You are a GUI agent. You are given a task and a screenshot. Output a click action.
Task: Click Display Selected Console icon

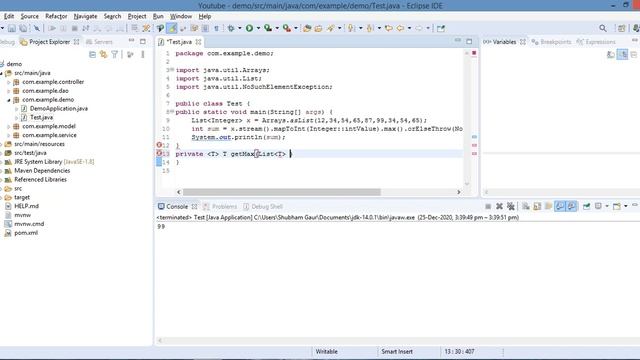point(598,207)
